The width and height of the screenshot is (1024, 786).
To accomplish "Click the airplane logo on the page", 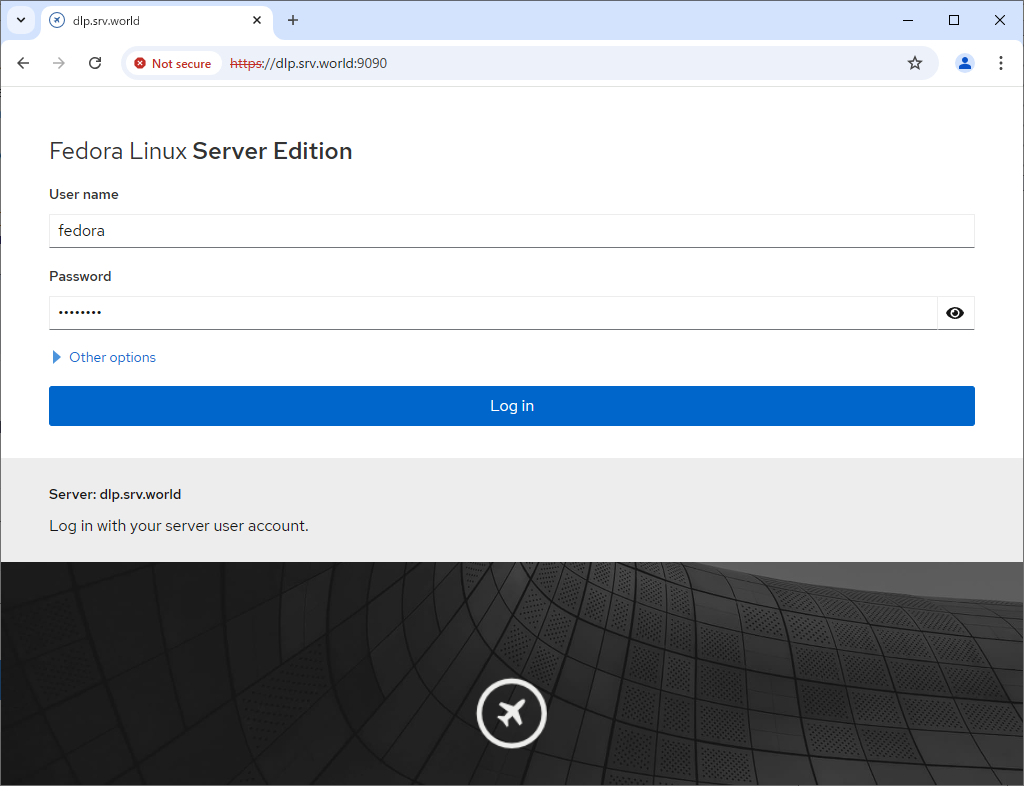I will click(x=511, y=713).
